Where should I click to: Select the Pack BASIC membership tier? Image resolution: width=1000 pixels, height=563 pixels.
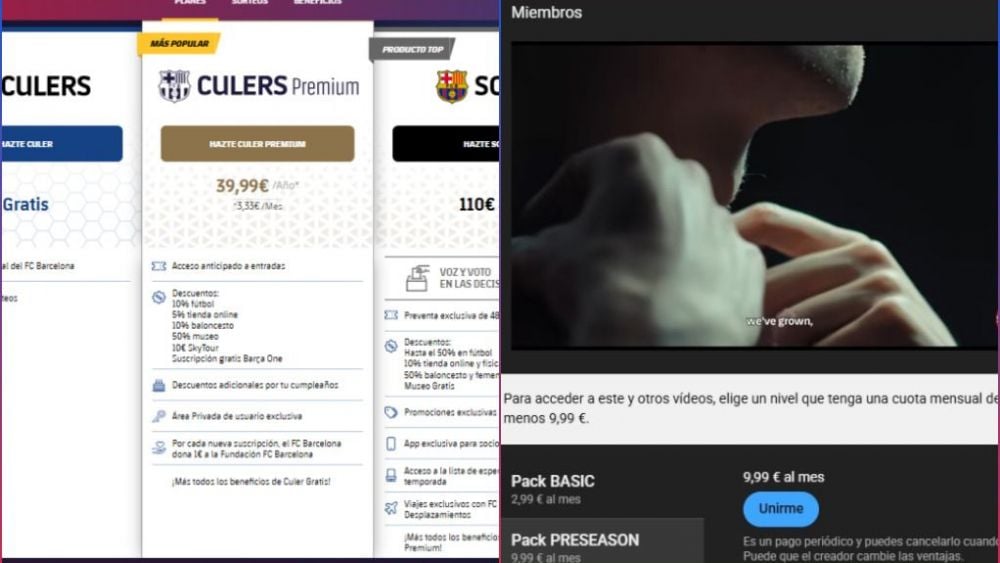(603, 489)
